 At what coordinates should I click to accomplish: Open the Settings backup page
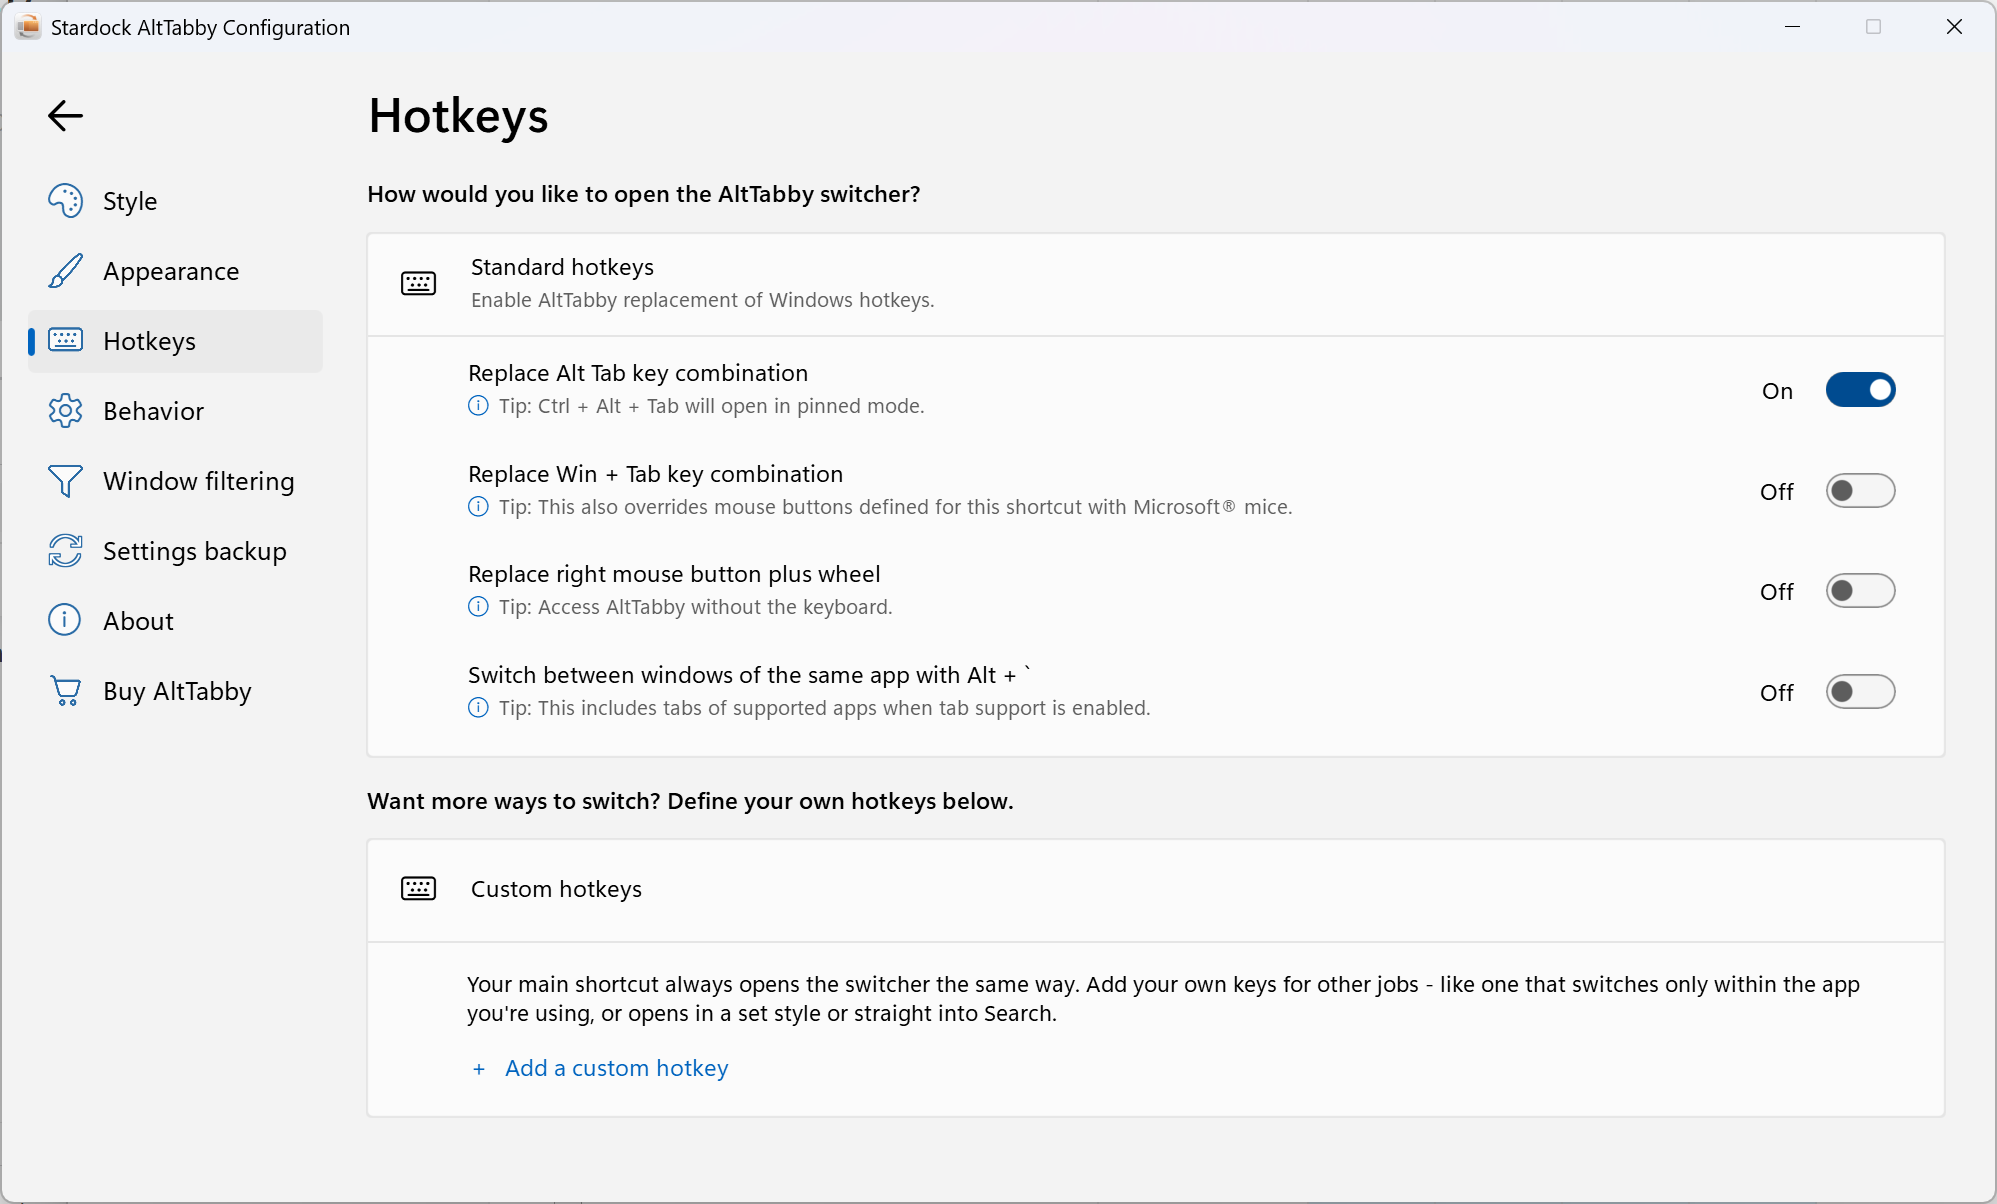pyautogui.click(x=175, y=551)
